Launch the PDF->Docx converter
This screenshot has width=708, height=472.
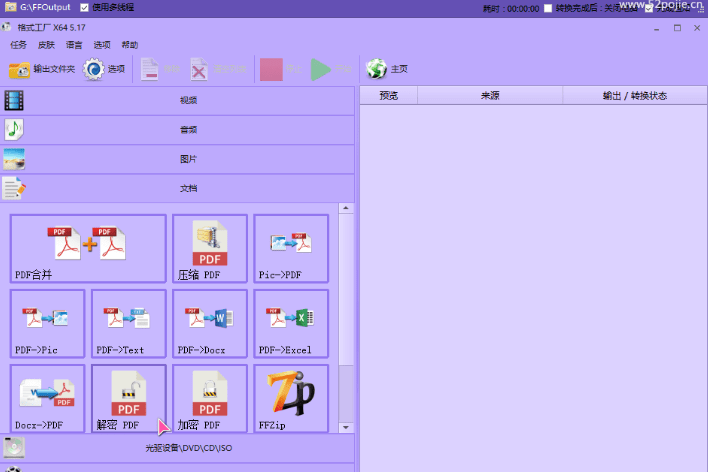[209, 323]
